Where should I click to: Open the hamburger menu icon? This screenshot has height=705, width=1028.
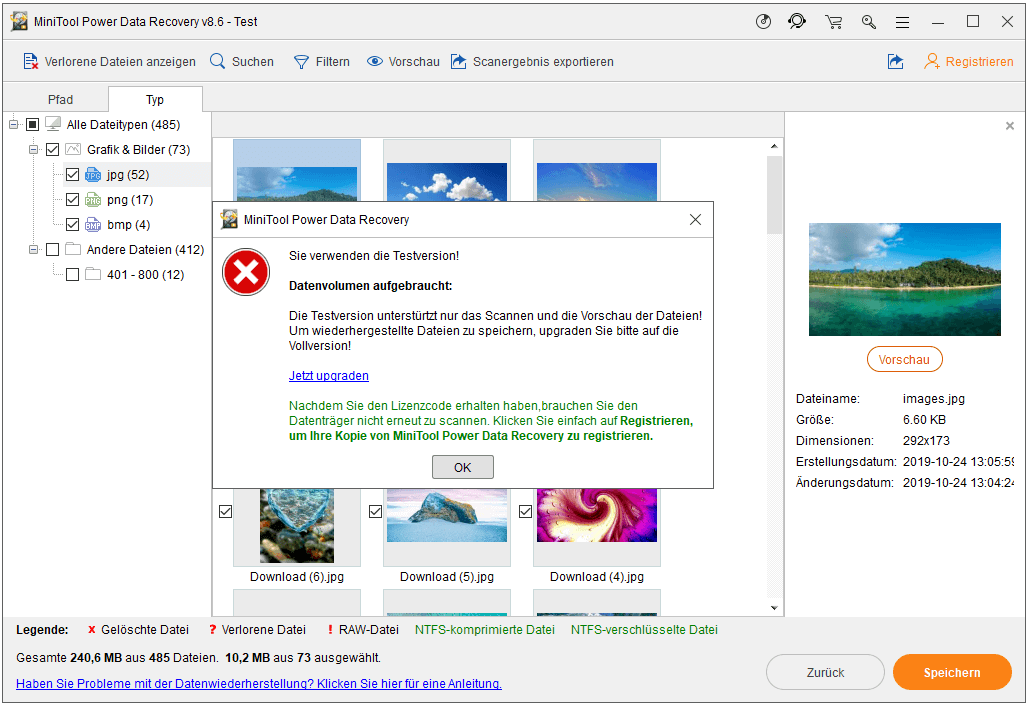(903, 22)
